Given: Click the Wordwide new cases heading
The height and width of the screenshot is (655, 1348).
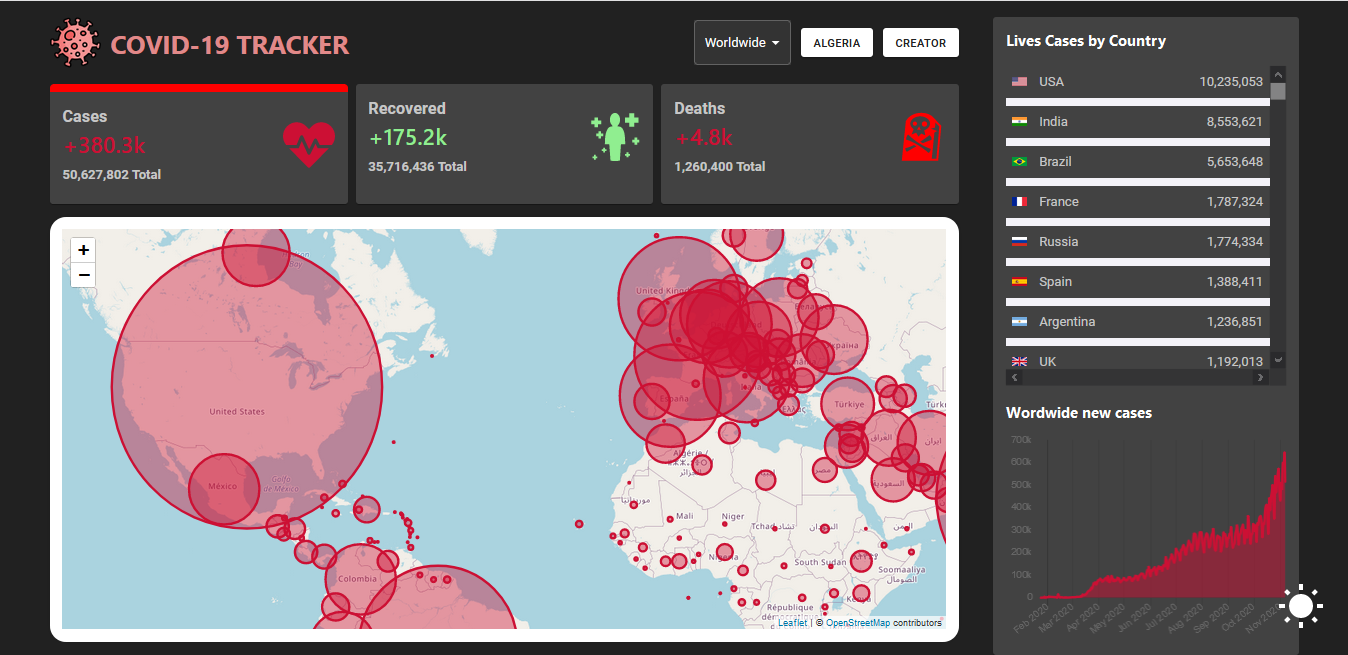Looking at the screenshot, I should pos(1079,413).
